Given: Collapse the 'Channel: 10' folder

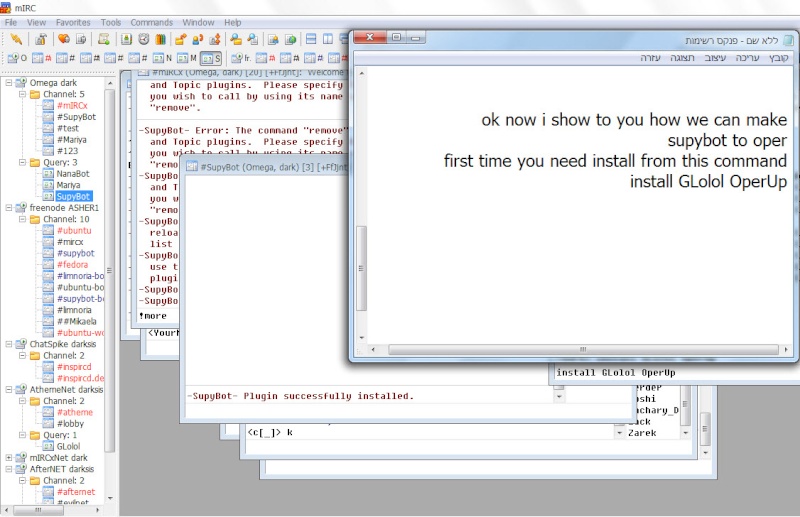Looking at the screenshot, I should 22,219.
